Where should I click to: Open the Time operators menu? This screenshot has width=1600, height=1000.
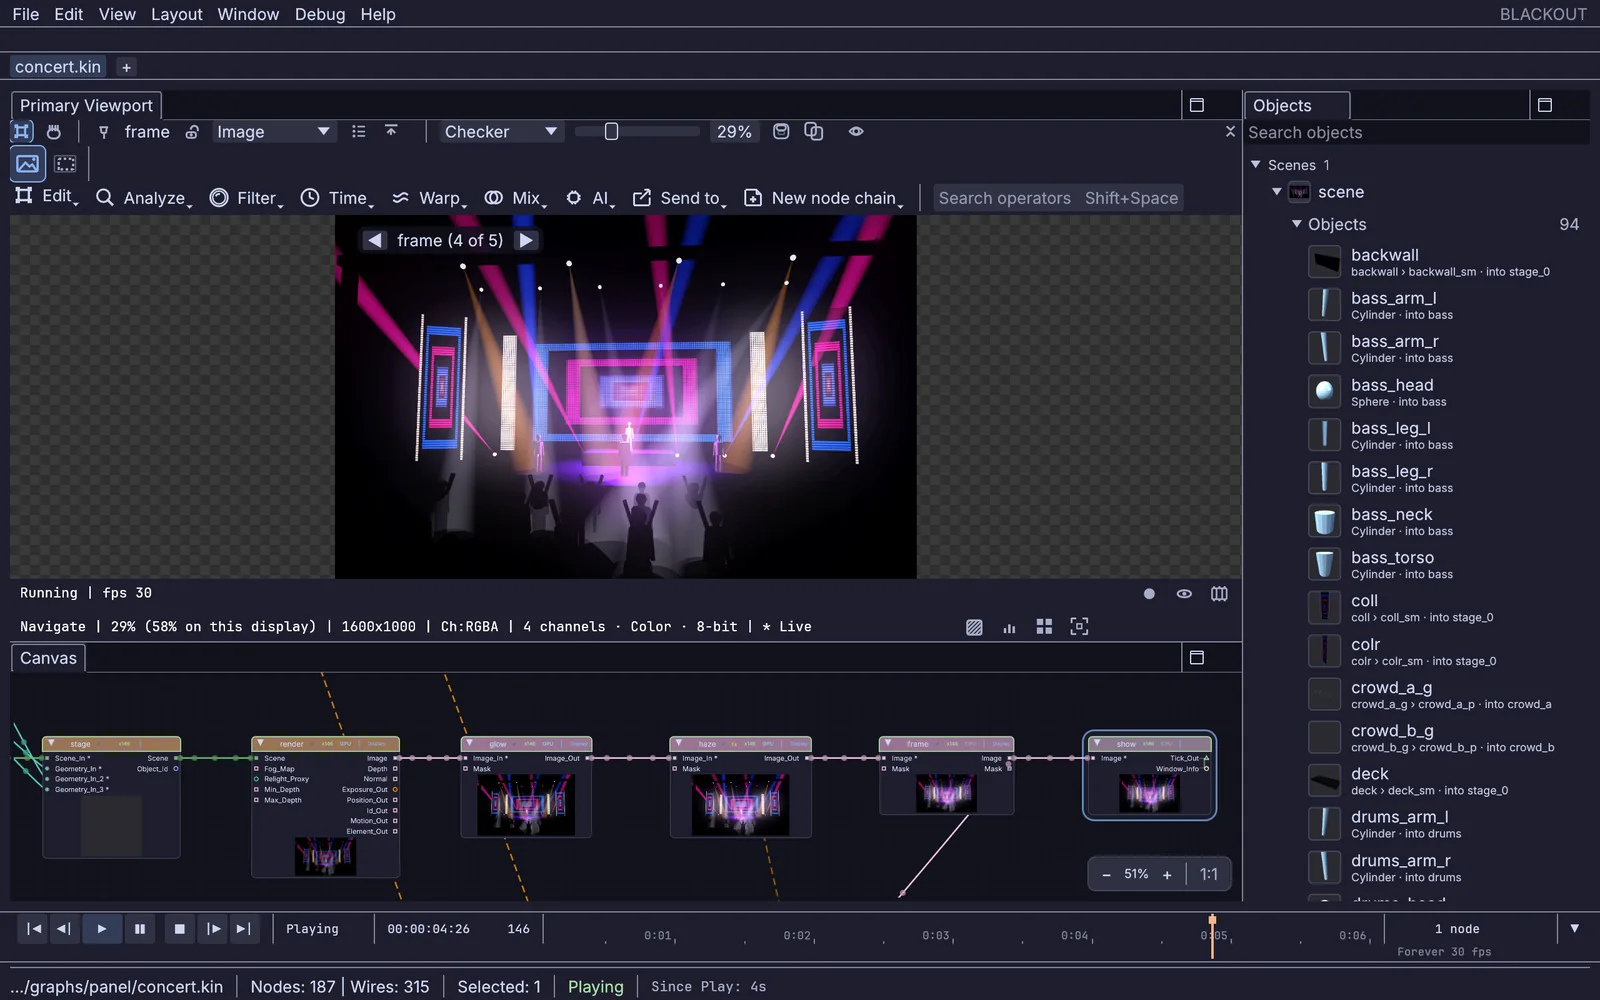[x=337, y=198]
